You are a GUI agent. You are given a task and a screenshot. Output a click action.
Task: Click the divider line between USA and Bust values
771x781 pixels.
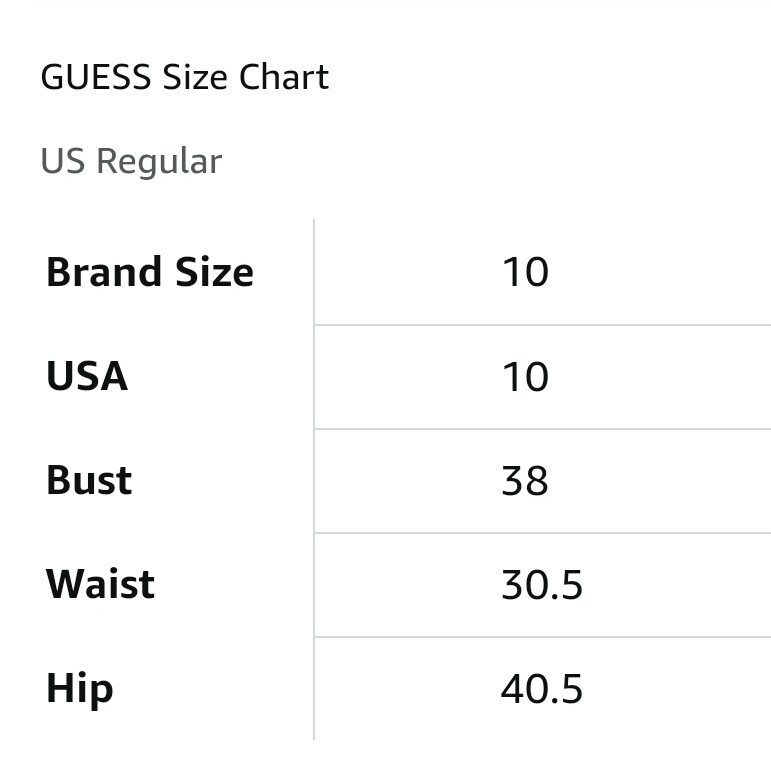click(x=542, y=429)
